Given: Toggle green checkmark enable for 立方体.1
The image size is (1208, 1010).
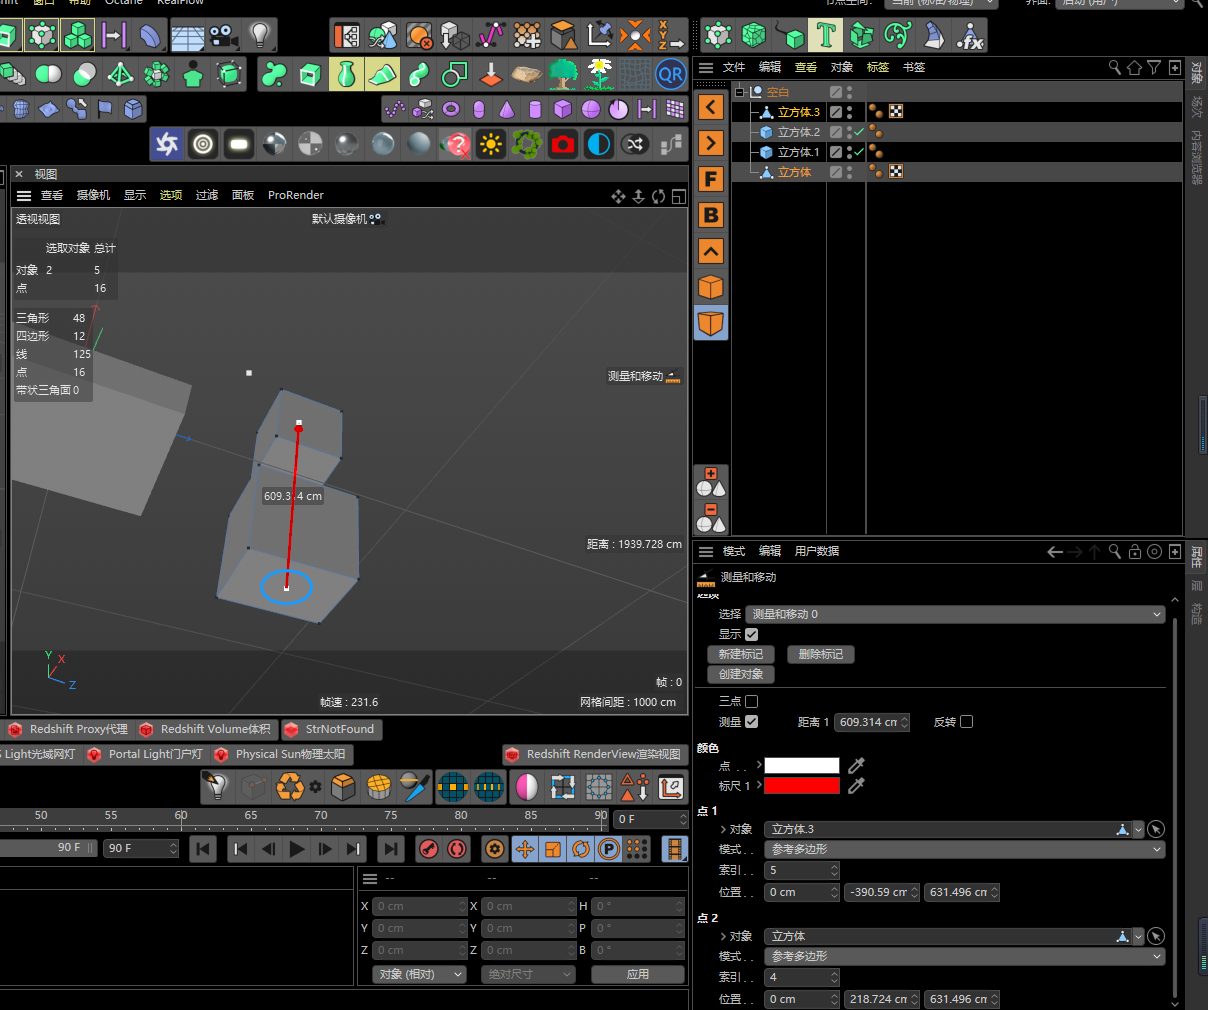Looking at the screenshot, I should [x=859, y=152].
